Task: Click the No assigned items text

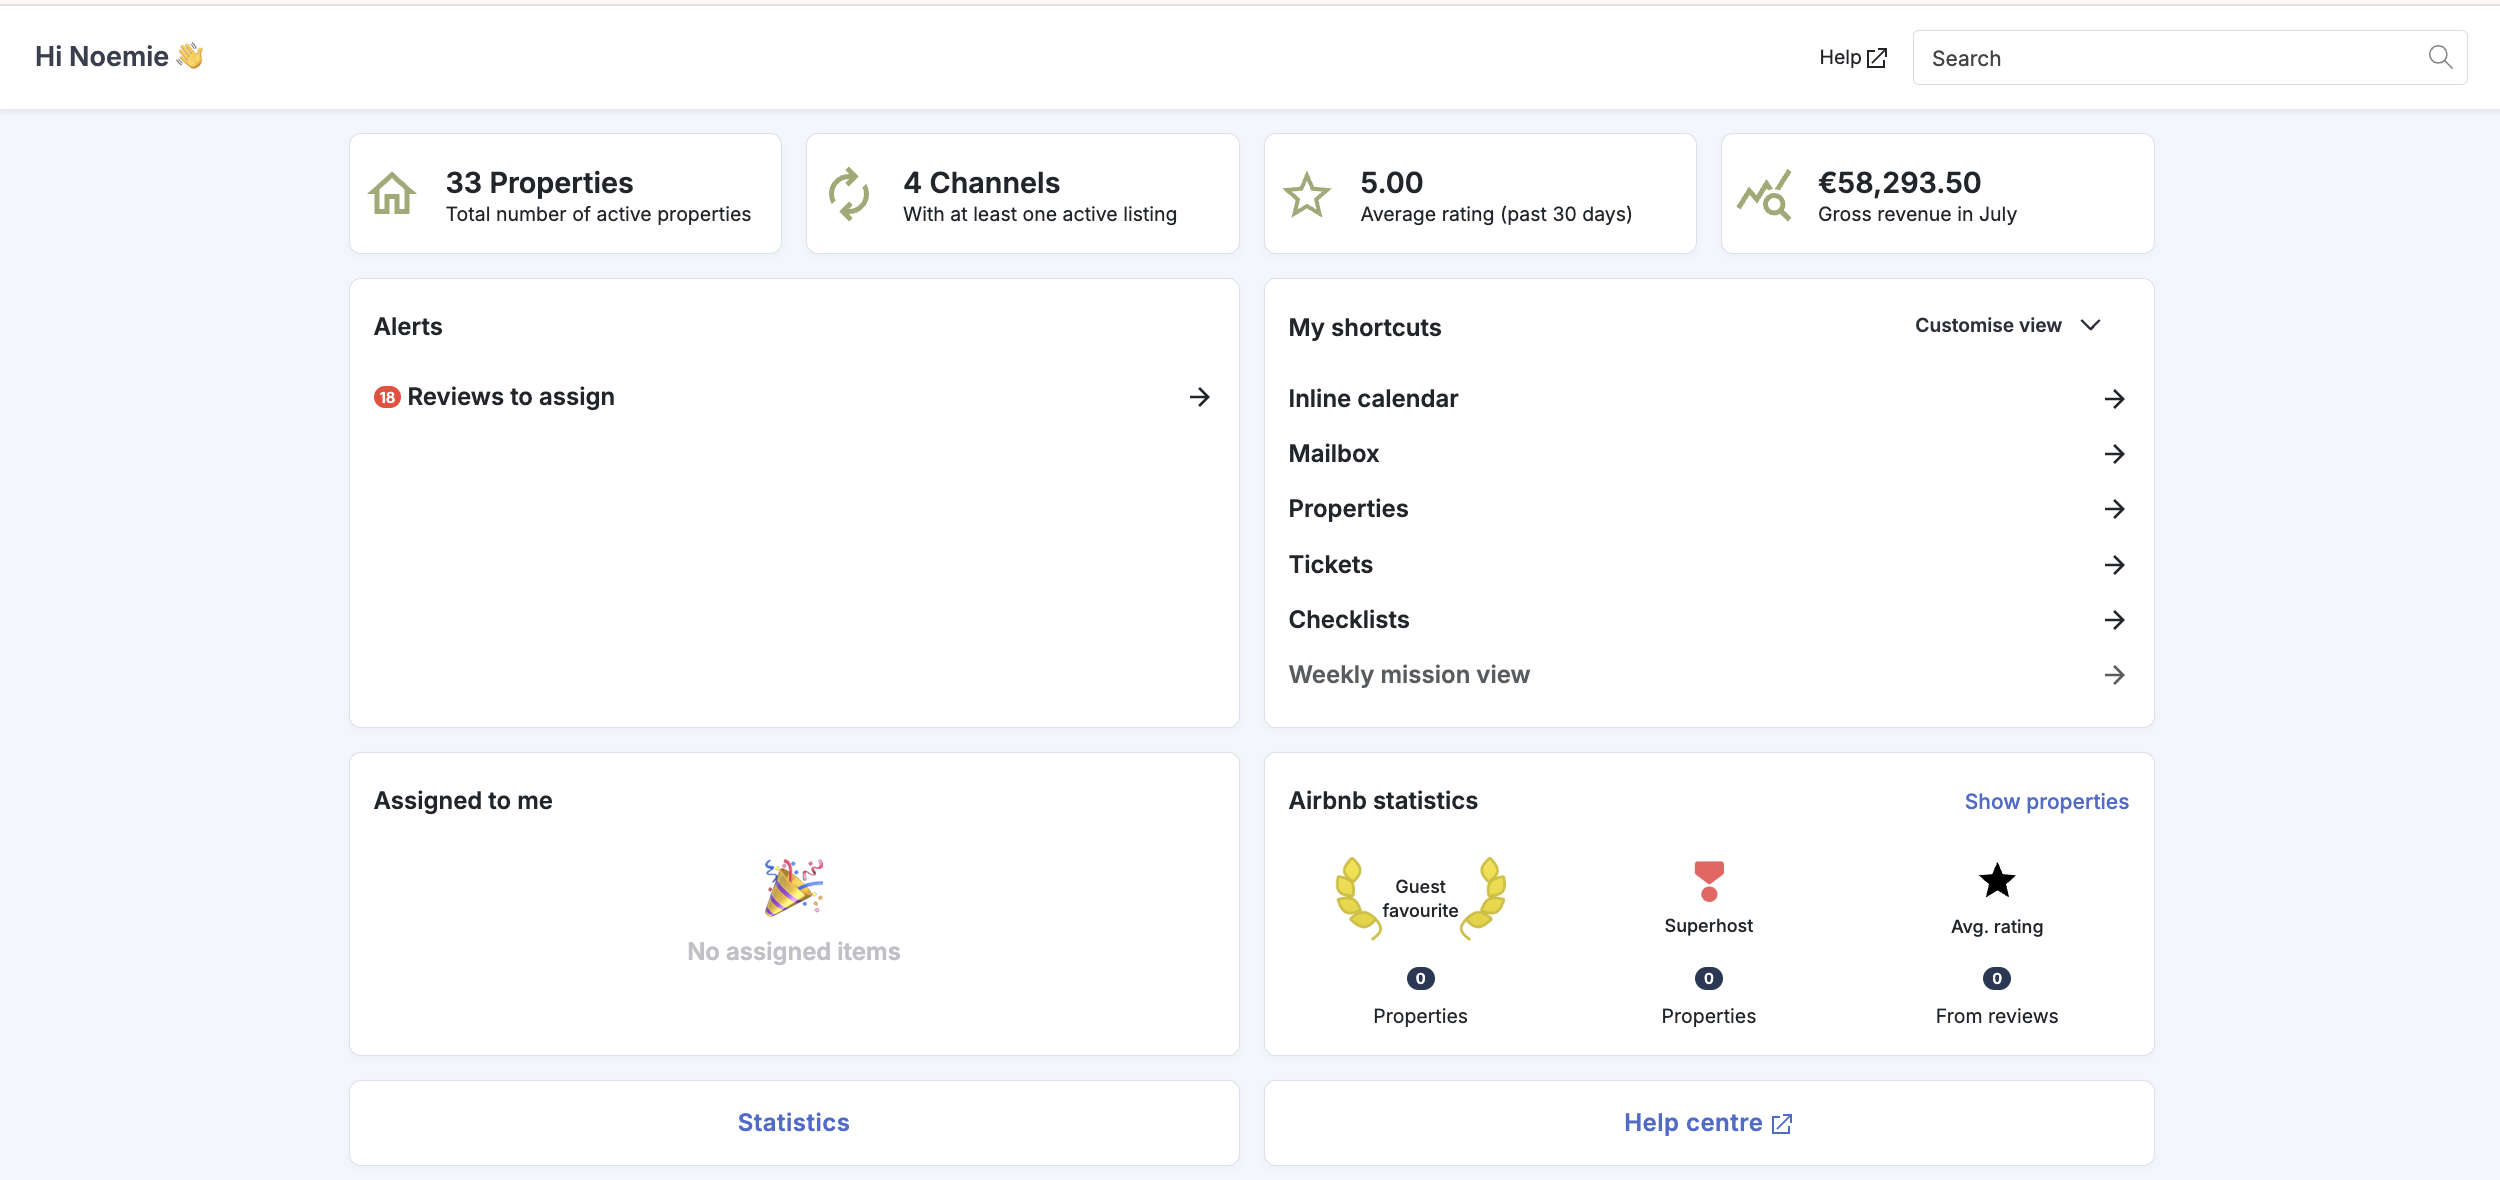Action: tap(794, 952)
